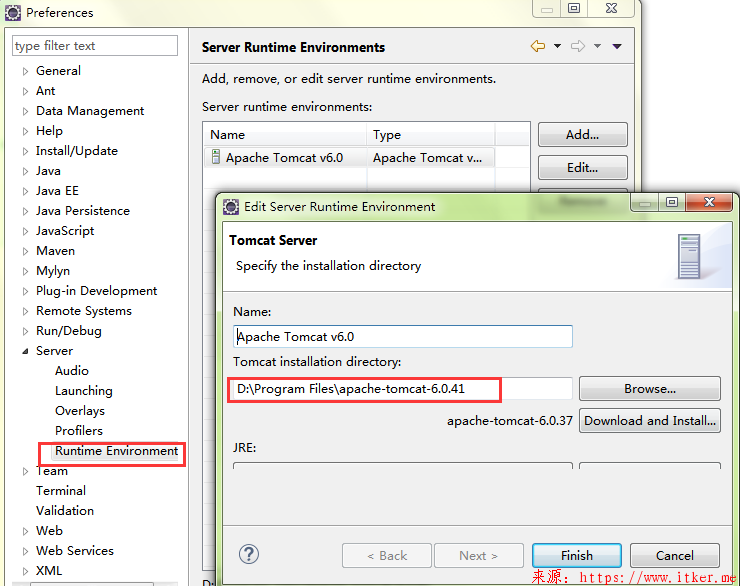Click Download and Install... button
The width and height of the screenshot is (740, 586).
tap(649, 420)
